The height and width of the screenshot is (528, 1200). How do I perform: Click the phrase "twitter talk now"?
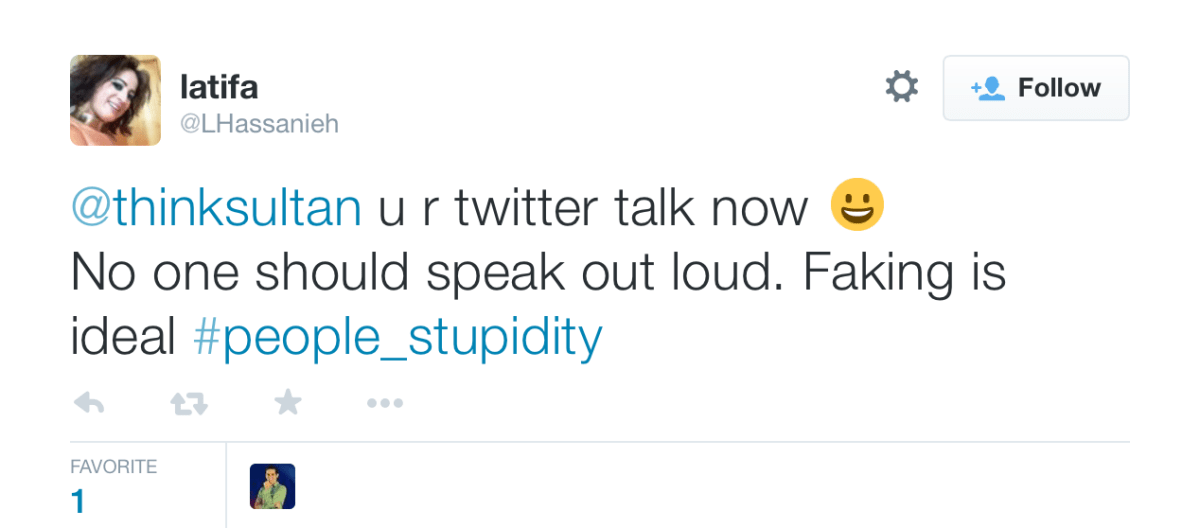click(631, 209)
